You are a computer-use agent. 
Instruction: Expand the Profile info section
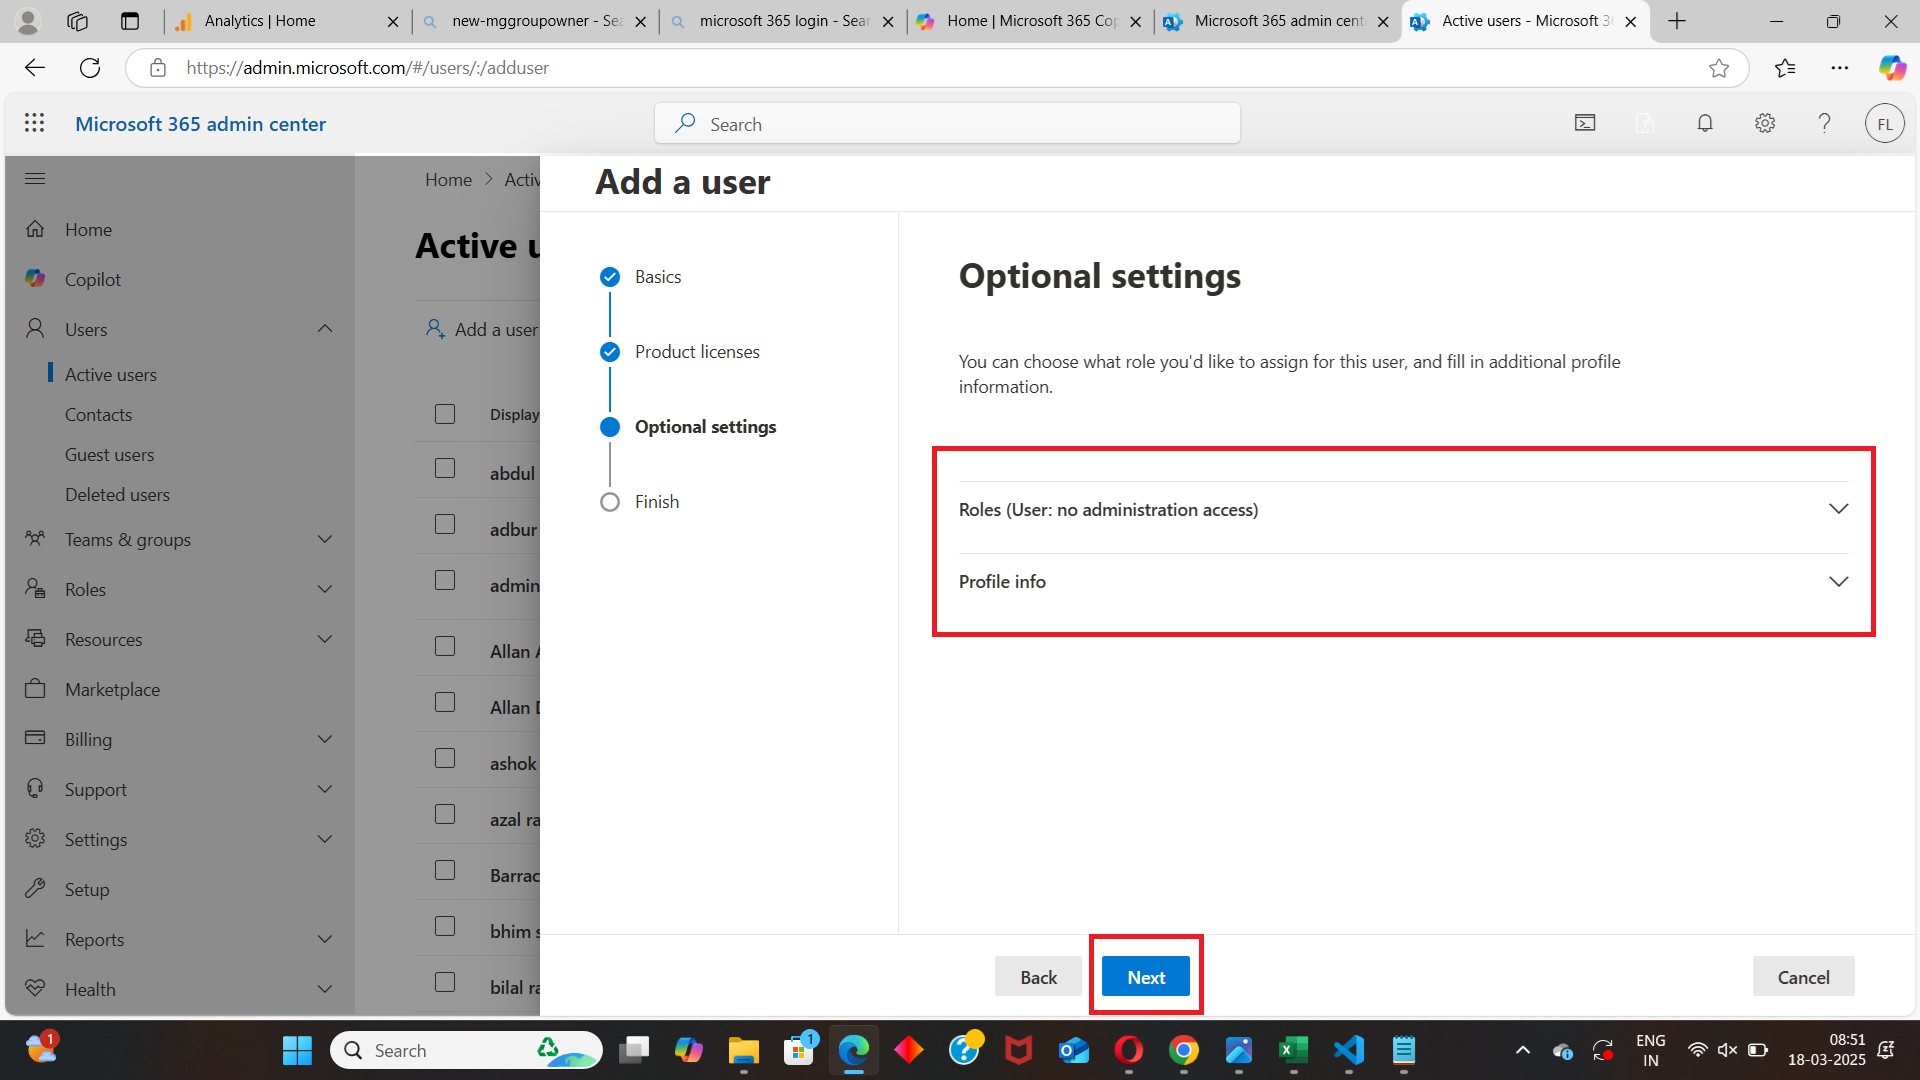[1403, 582]
